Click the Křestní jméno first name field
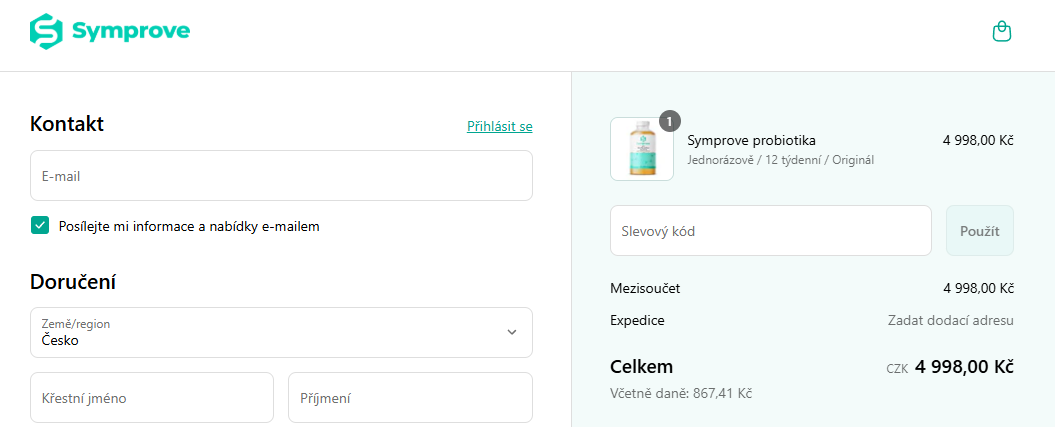This screenshot has width=1055, height=427. click(x=152, y=398)
